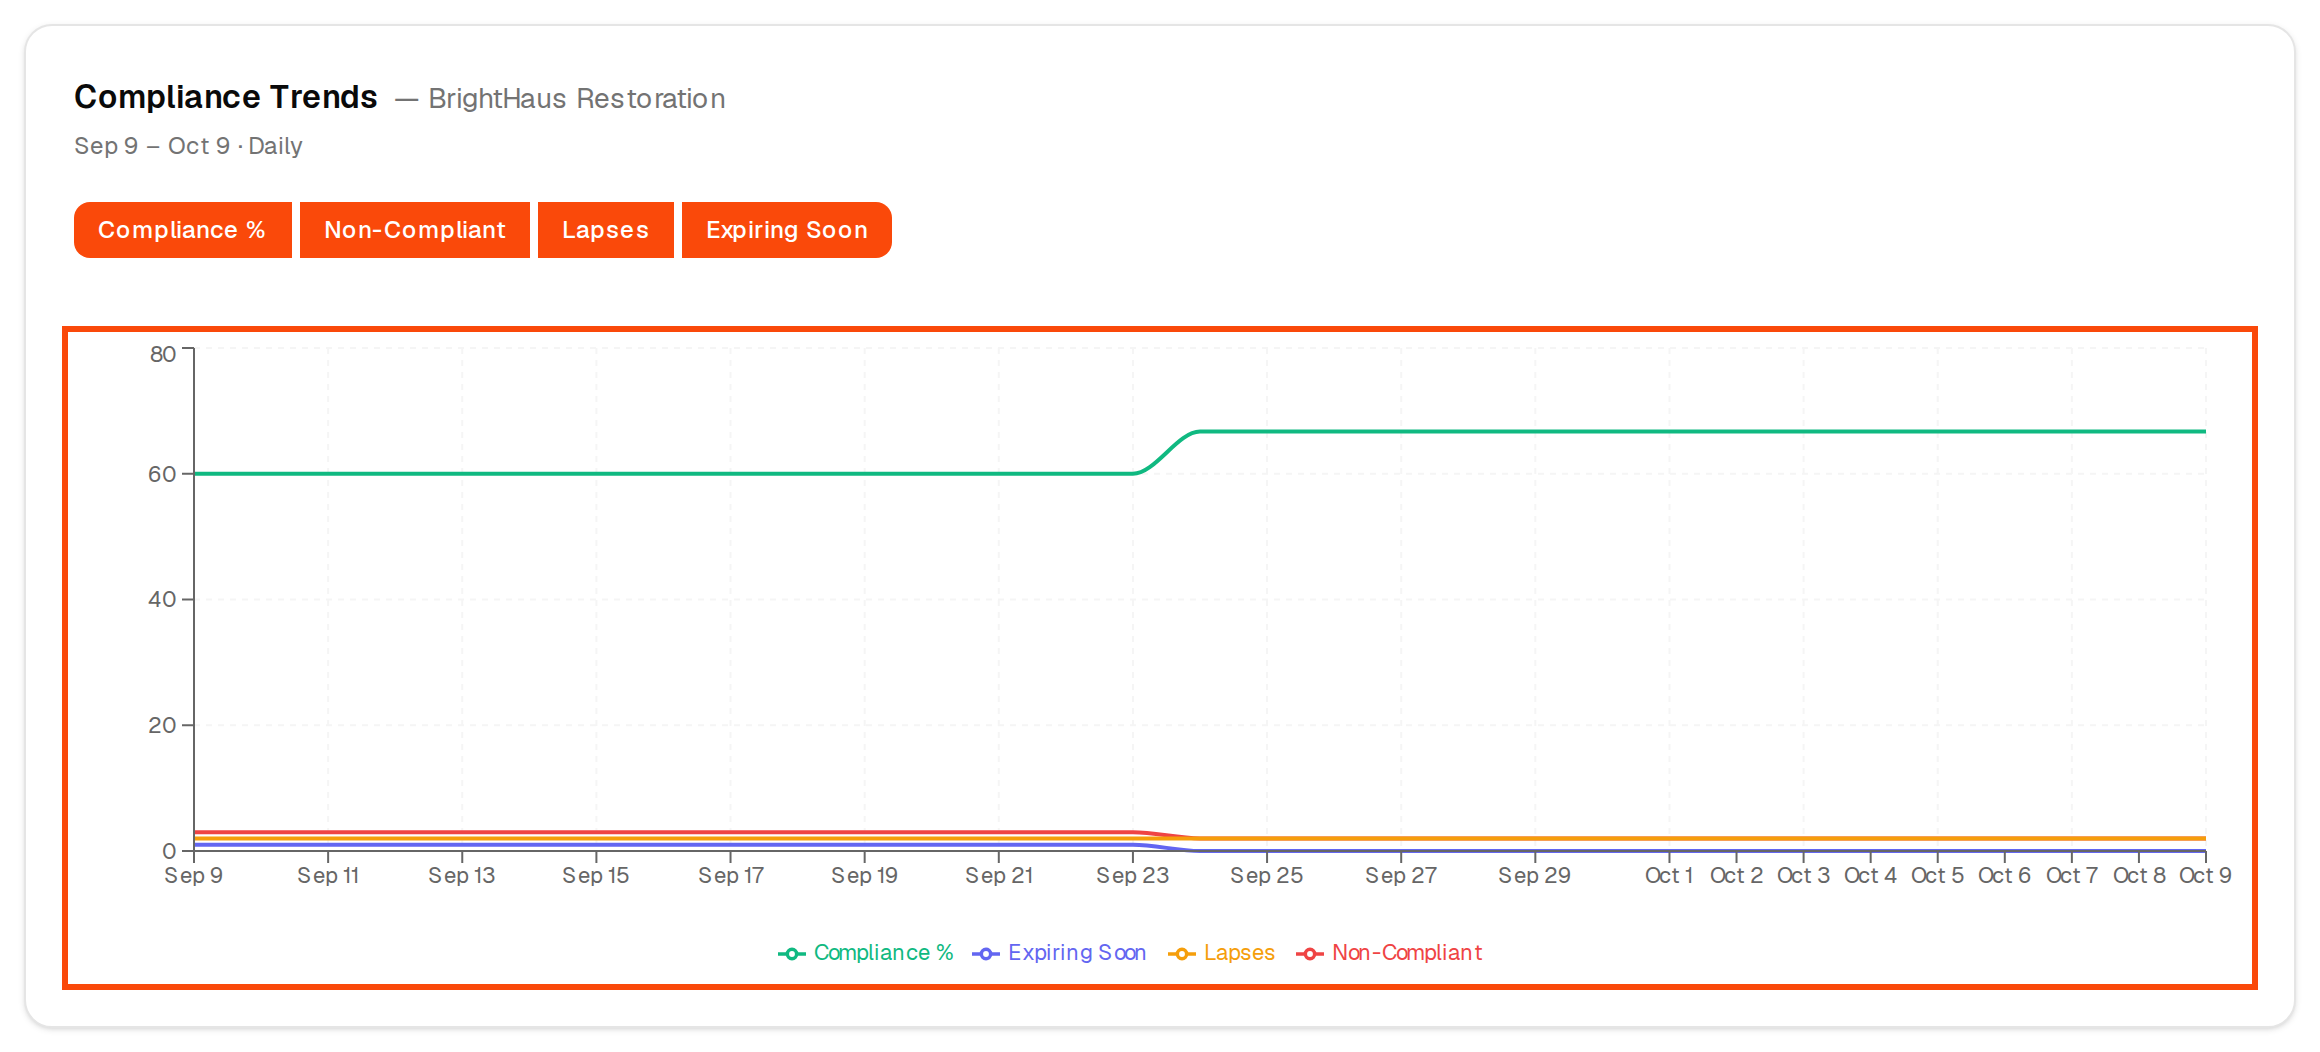Screen dimensions: 2320x1052
Task: Click the 'Sep 9 – Oct 9 · Daily' range text
Action: [x=188, y=146]
